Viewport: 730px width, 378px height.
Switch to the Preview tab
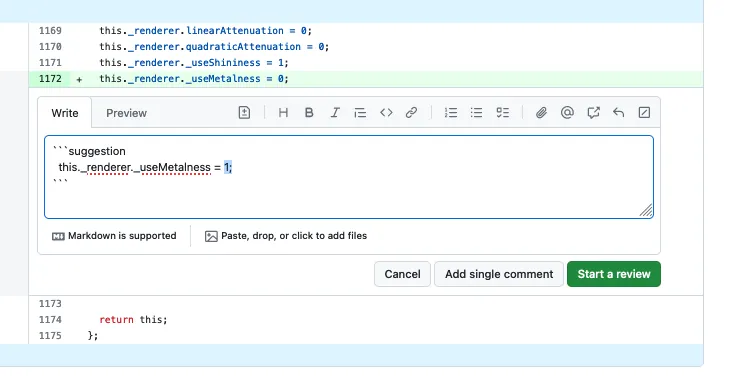pyautogui.click(x=126, y=113)
